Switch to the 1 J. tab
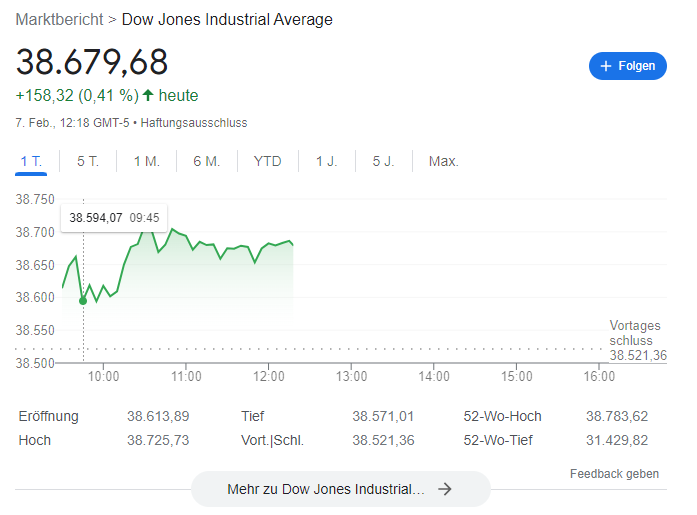 tap(327, 161)
